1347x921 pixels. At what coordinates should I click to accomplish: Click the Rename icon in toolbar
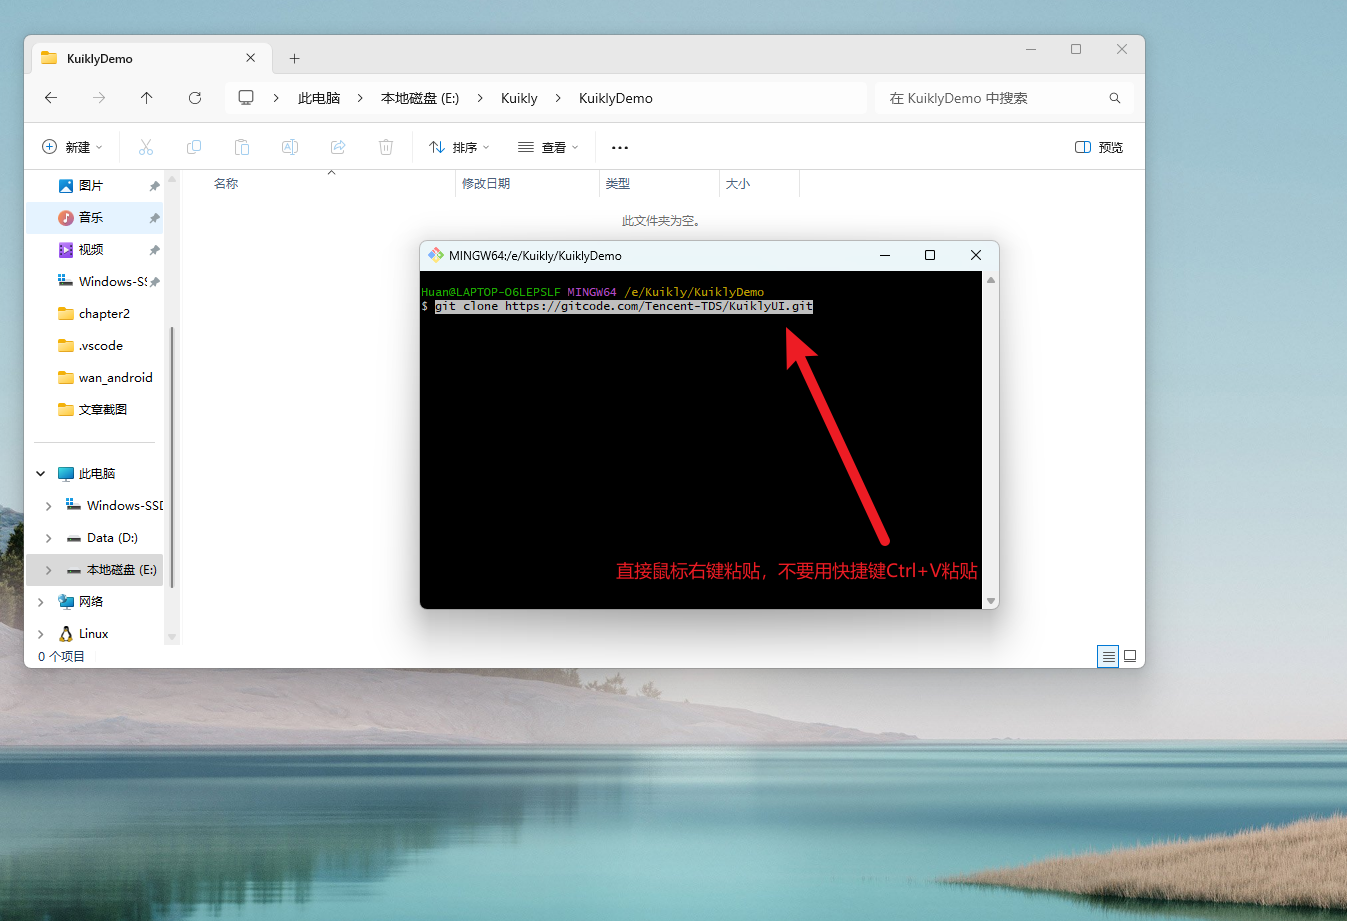[x=290, y=147]
